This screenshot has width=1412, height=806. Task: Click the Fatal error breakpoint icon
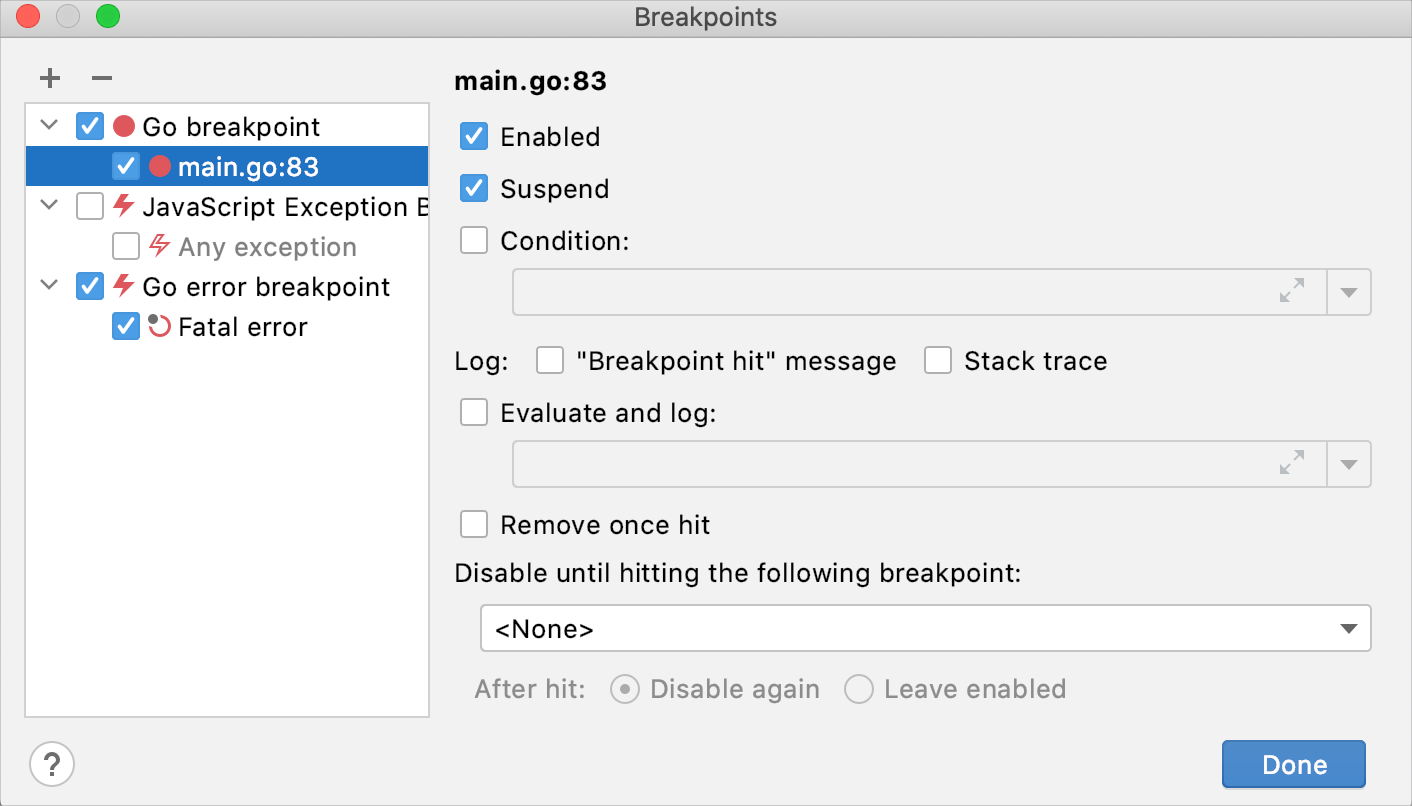[158, 326]
